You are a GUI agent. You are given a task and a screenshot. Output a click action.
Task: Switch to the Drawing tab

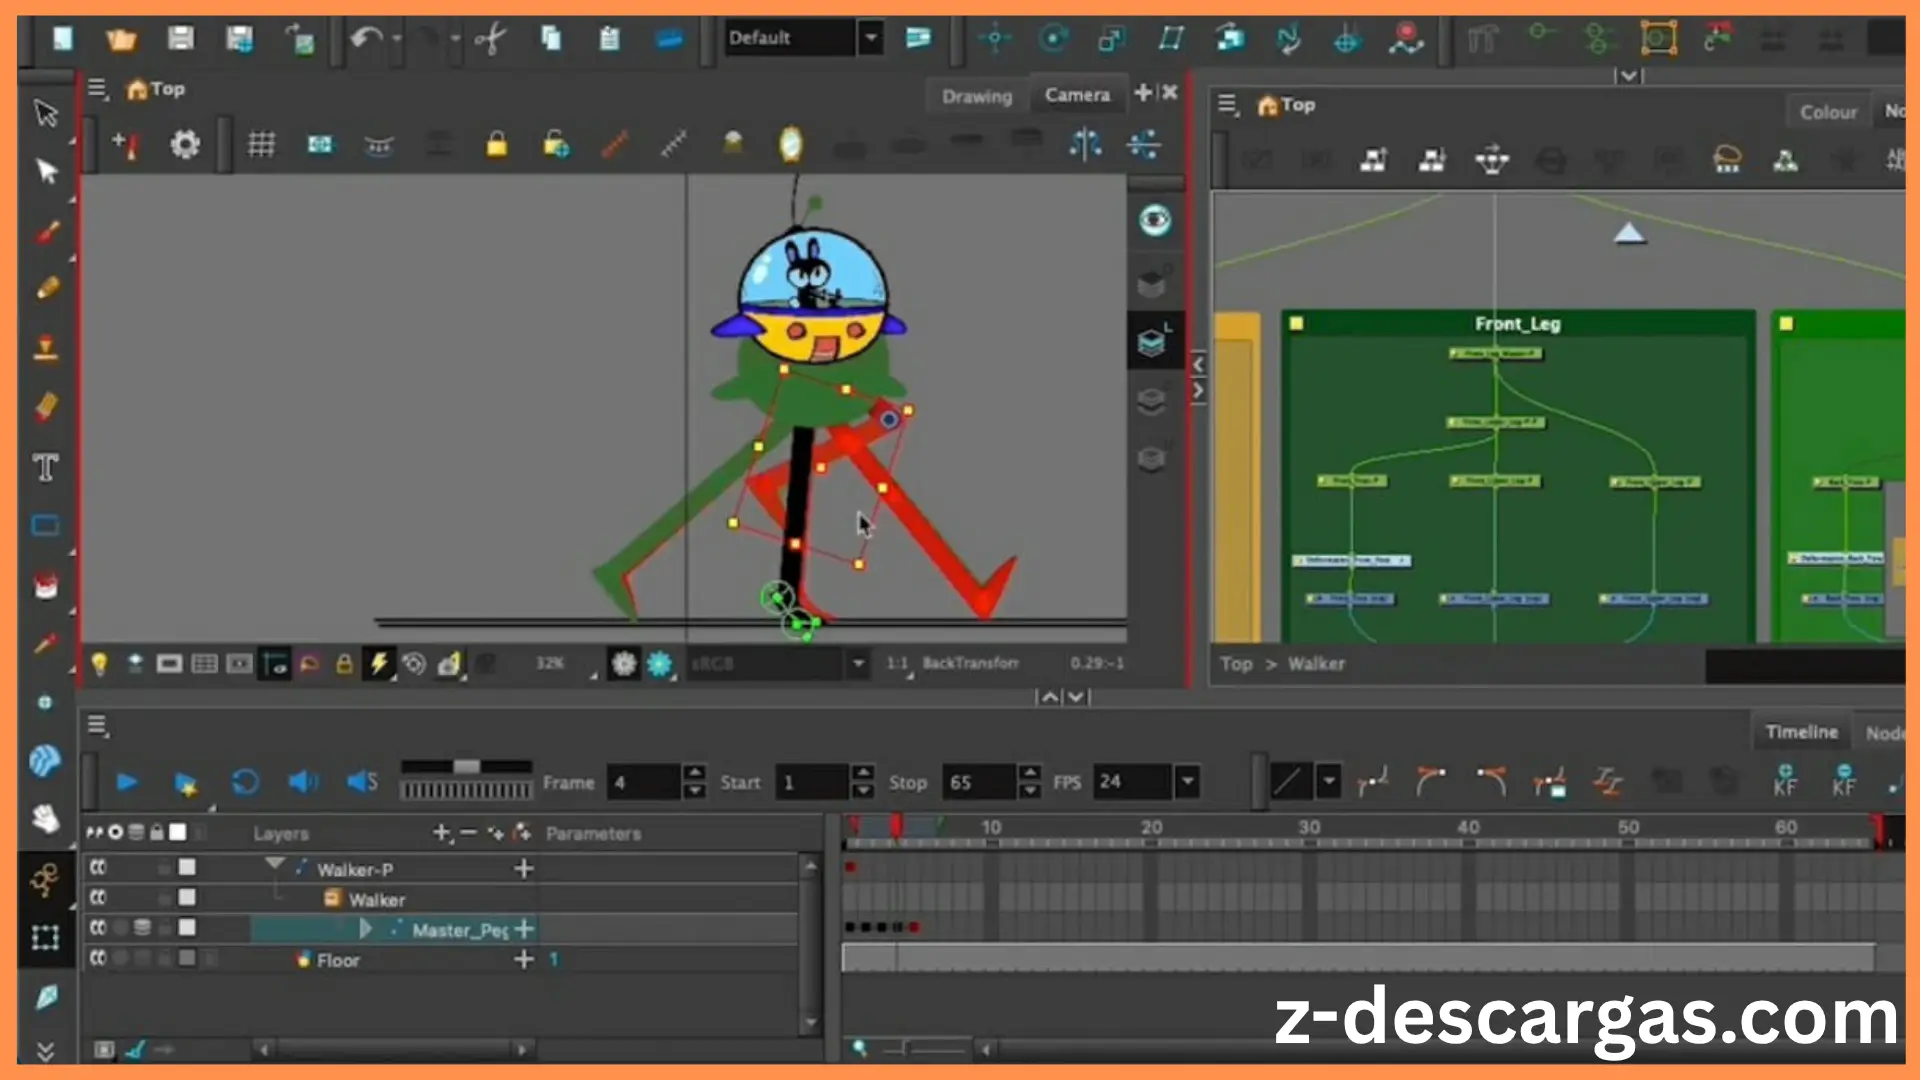click(977, 96)
